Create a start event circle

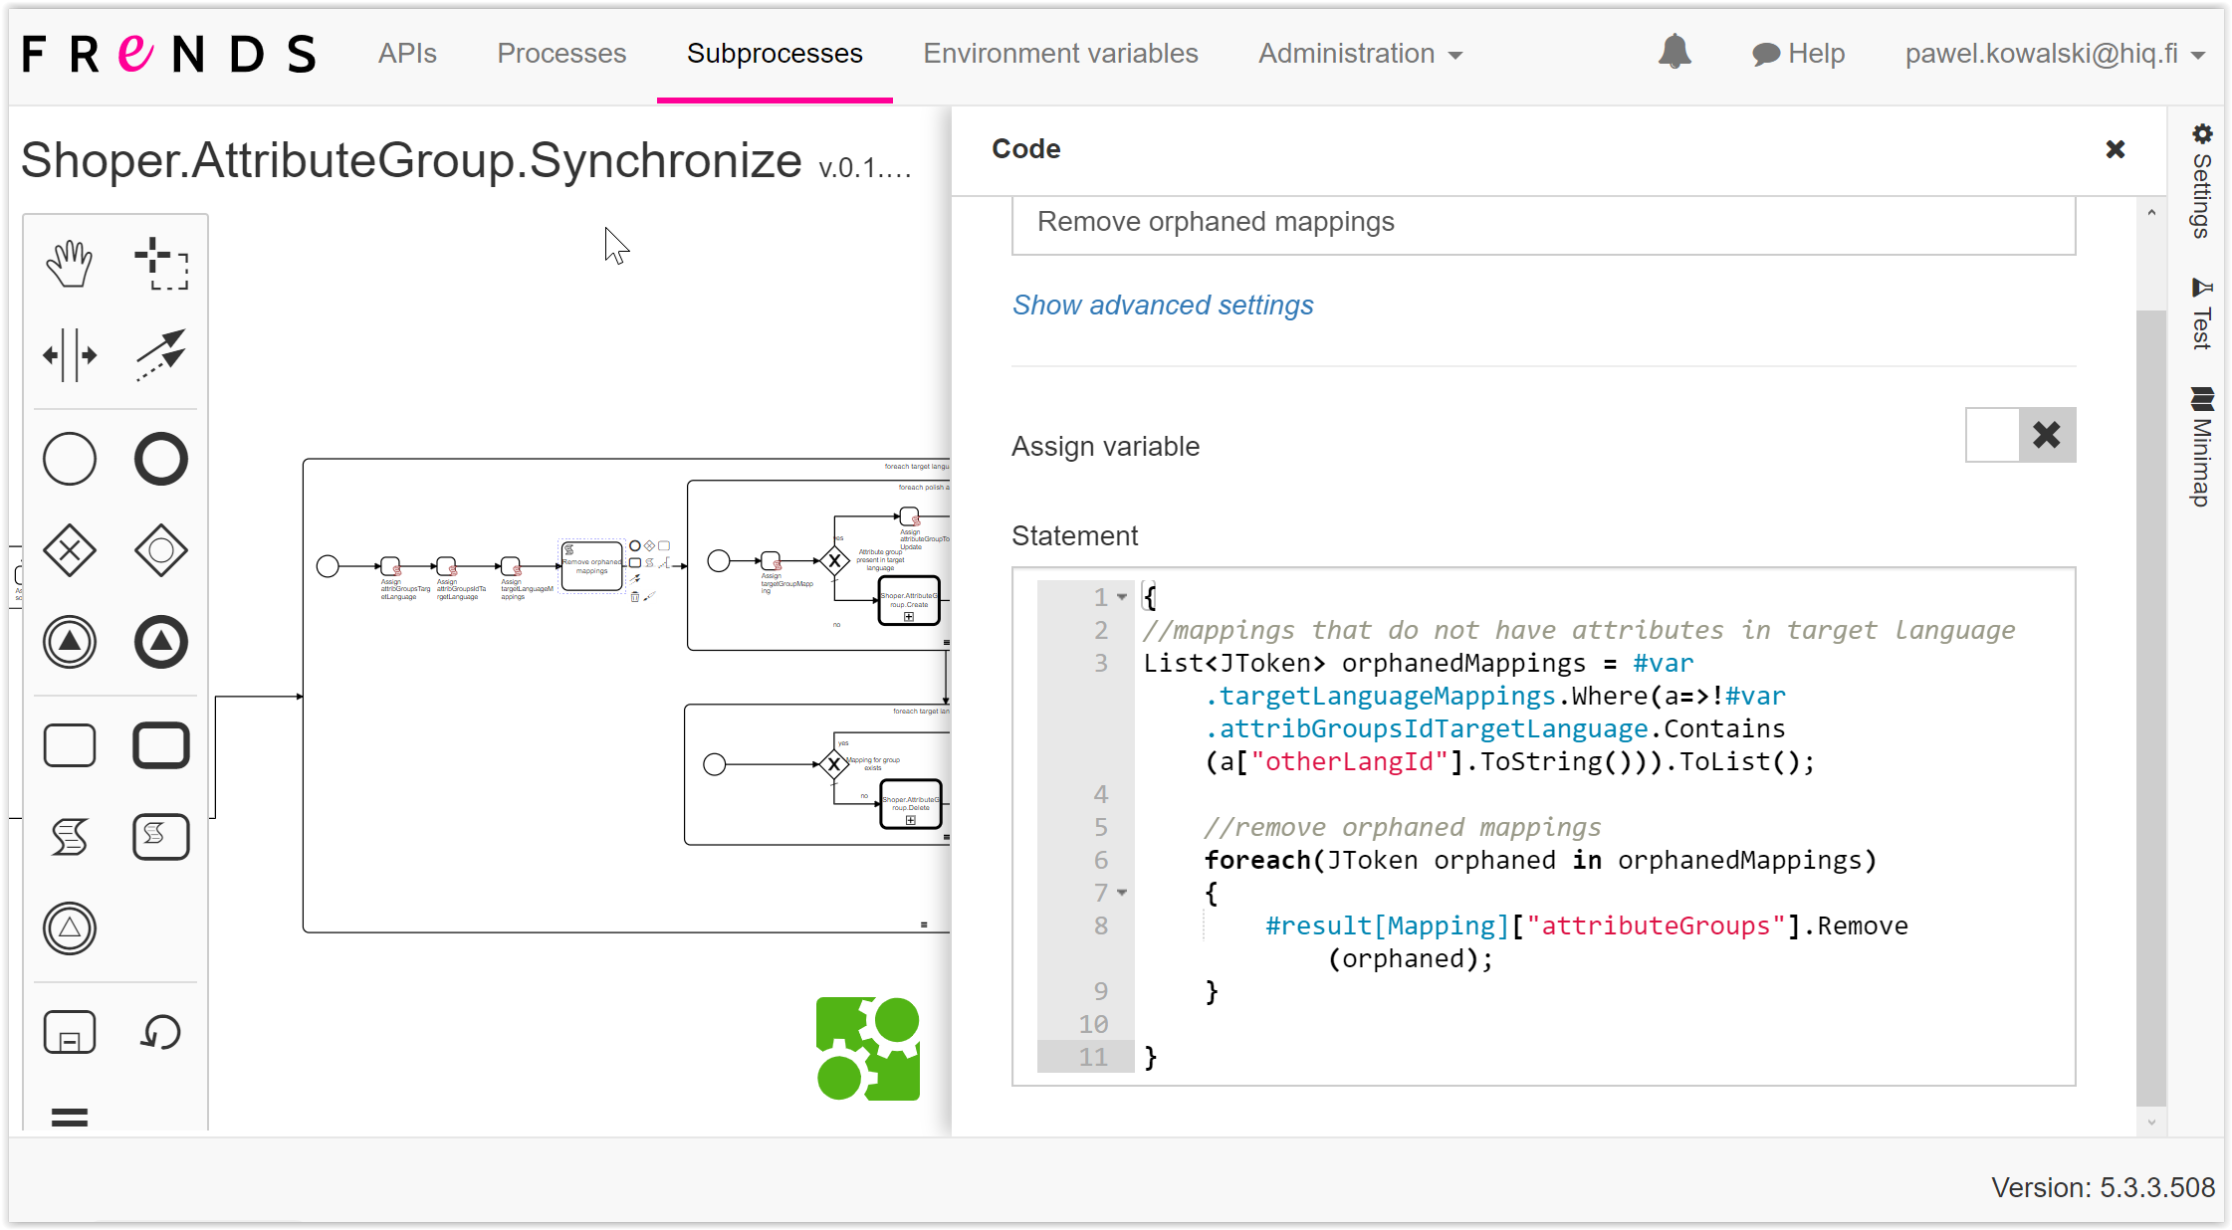tap(69, 459)
